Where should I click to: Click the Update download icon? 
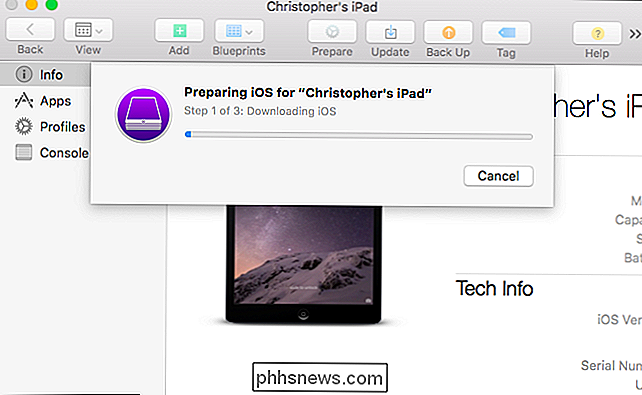(x=390, y=32)
